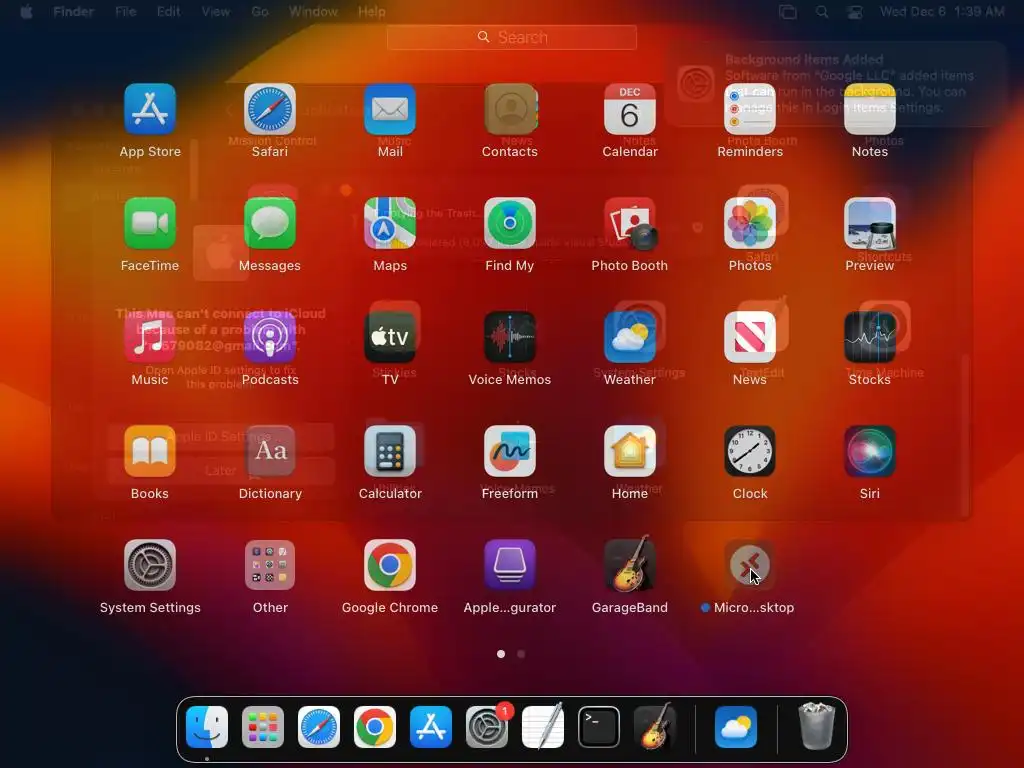Launch Maps app

[x=390, y=223]
